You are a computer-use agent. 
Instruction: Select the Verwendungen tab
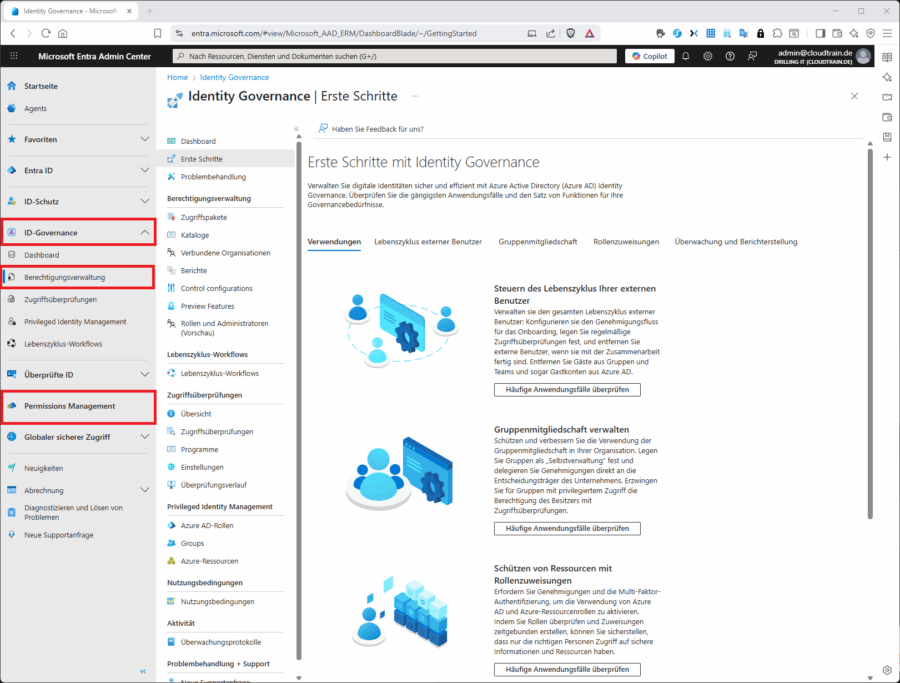coord(334,242)
